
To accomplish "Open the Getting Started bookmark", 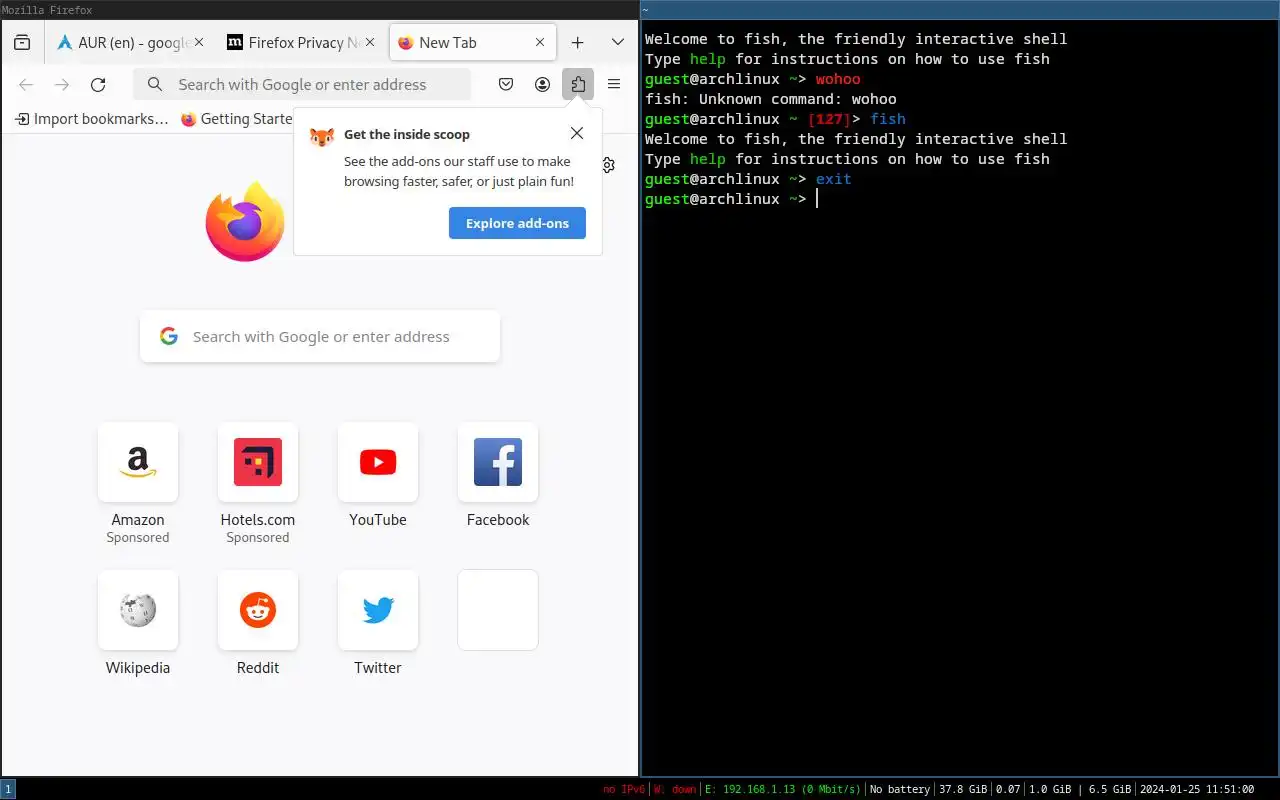I will 236,119.
